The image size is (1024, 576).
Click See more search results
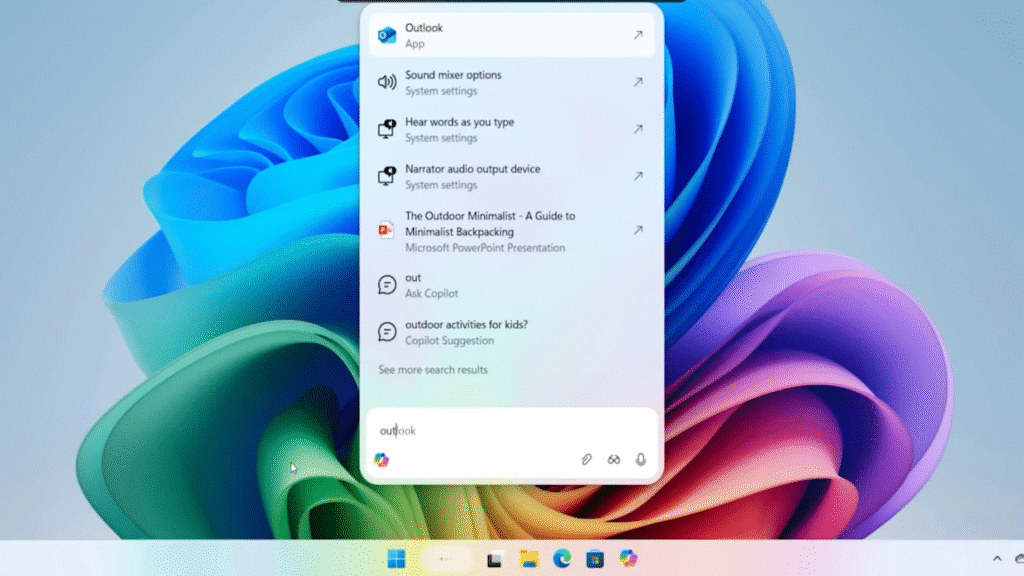coord(433,370)
